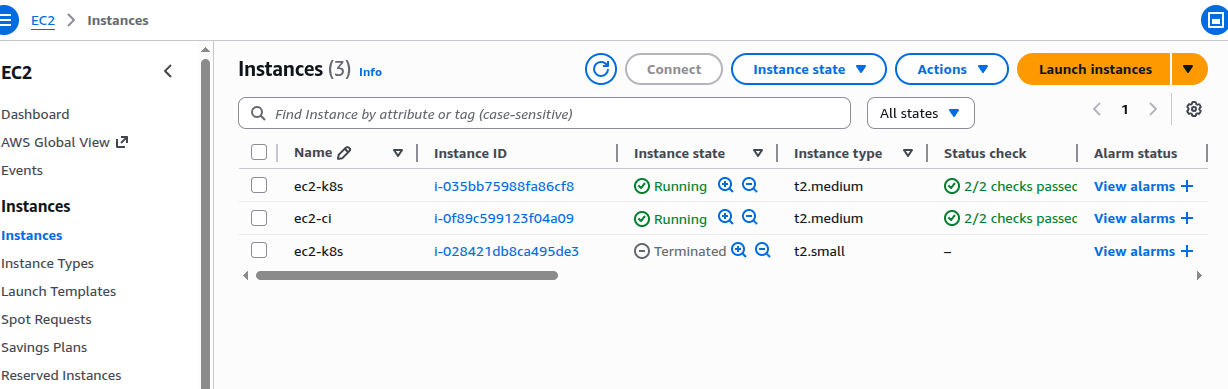Add alarm with plus icon for ec2-ci row
The image size is (1228, 389).
1187,218
